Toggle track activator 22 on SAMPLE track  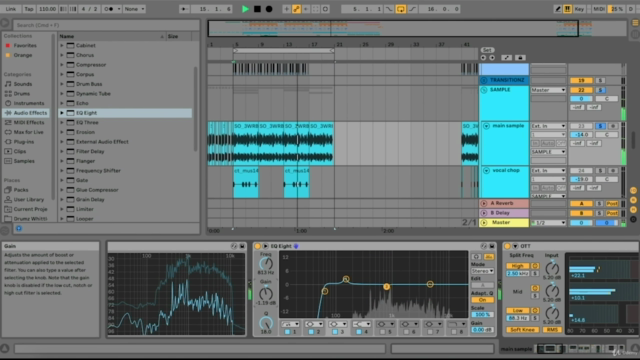[x=581, y=90]
